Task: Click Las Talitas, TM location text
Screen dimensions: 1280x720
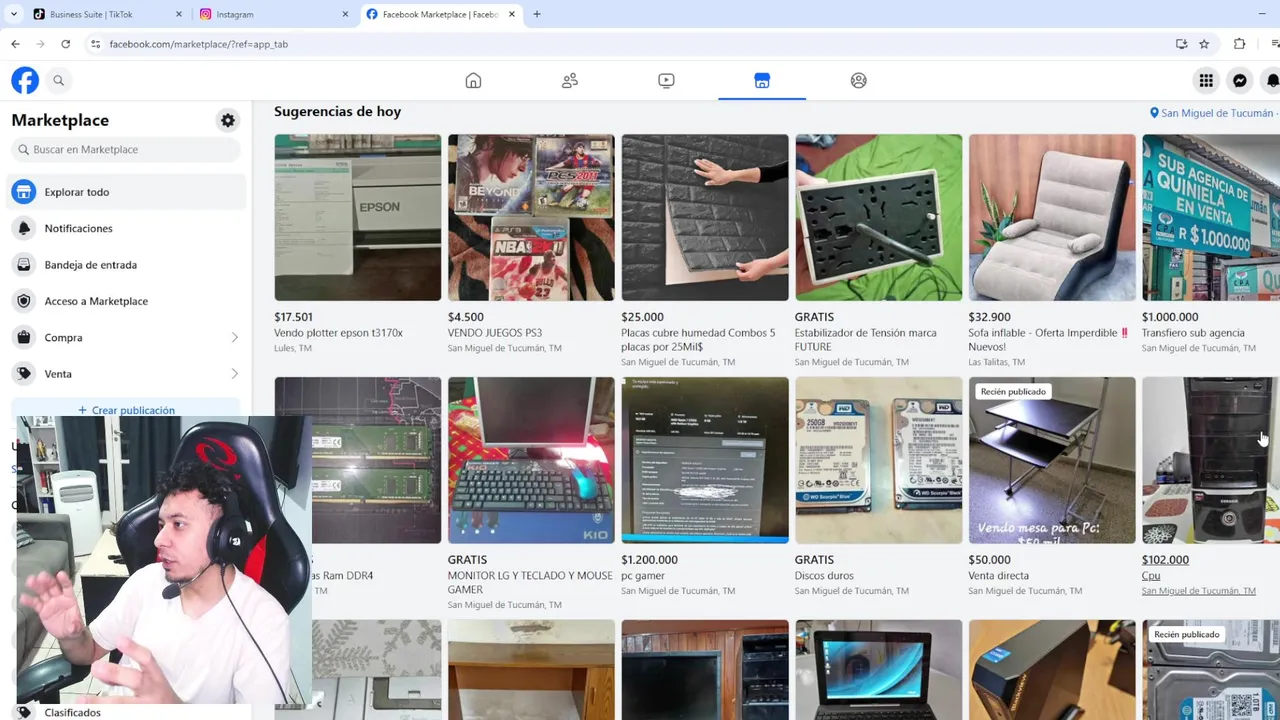Action: pos(997,362)
